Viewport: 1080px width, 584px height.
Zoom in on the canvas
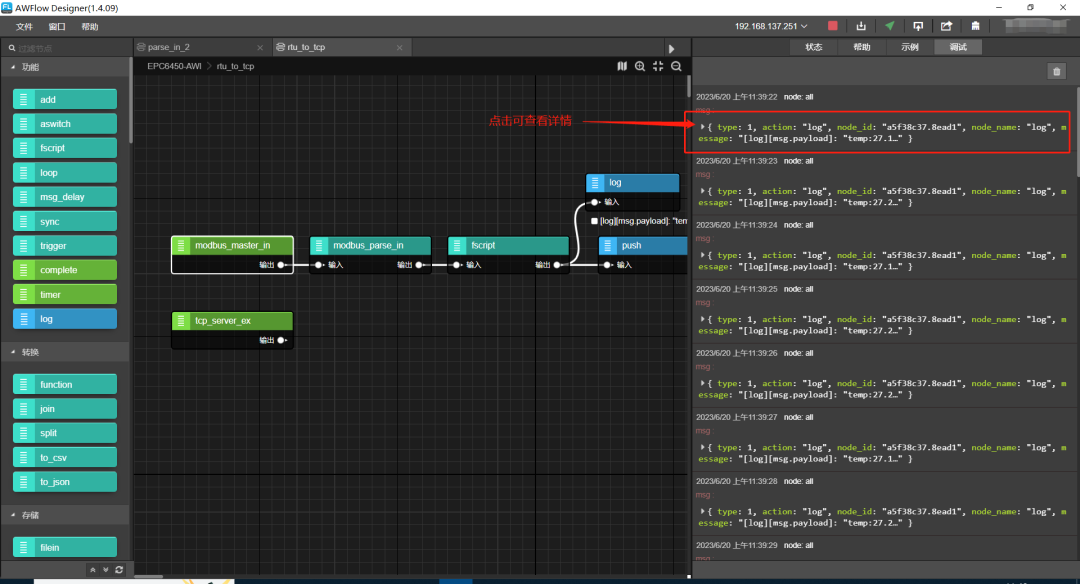pos(640,66)
